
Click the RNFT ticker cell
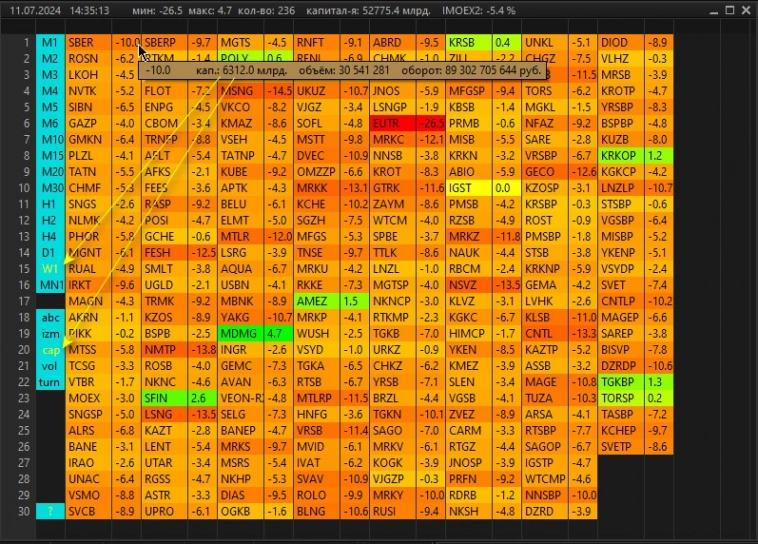click(x=317, y=43)
